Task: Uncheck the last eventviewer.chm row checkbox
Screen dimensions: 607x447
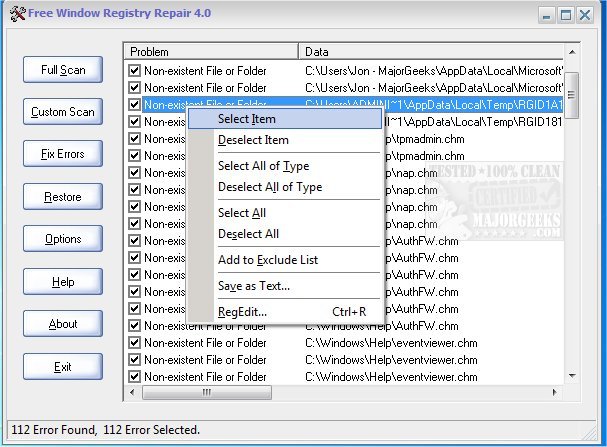Action: click(134, 377)
